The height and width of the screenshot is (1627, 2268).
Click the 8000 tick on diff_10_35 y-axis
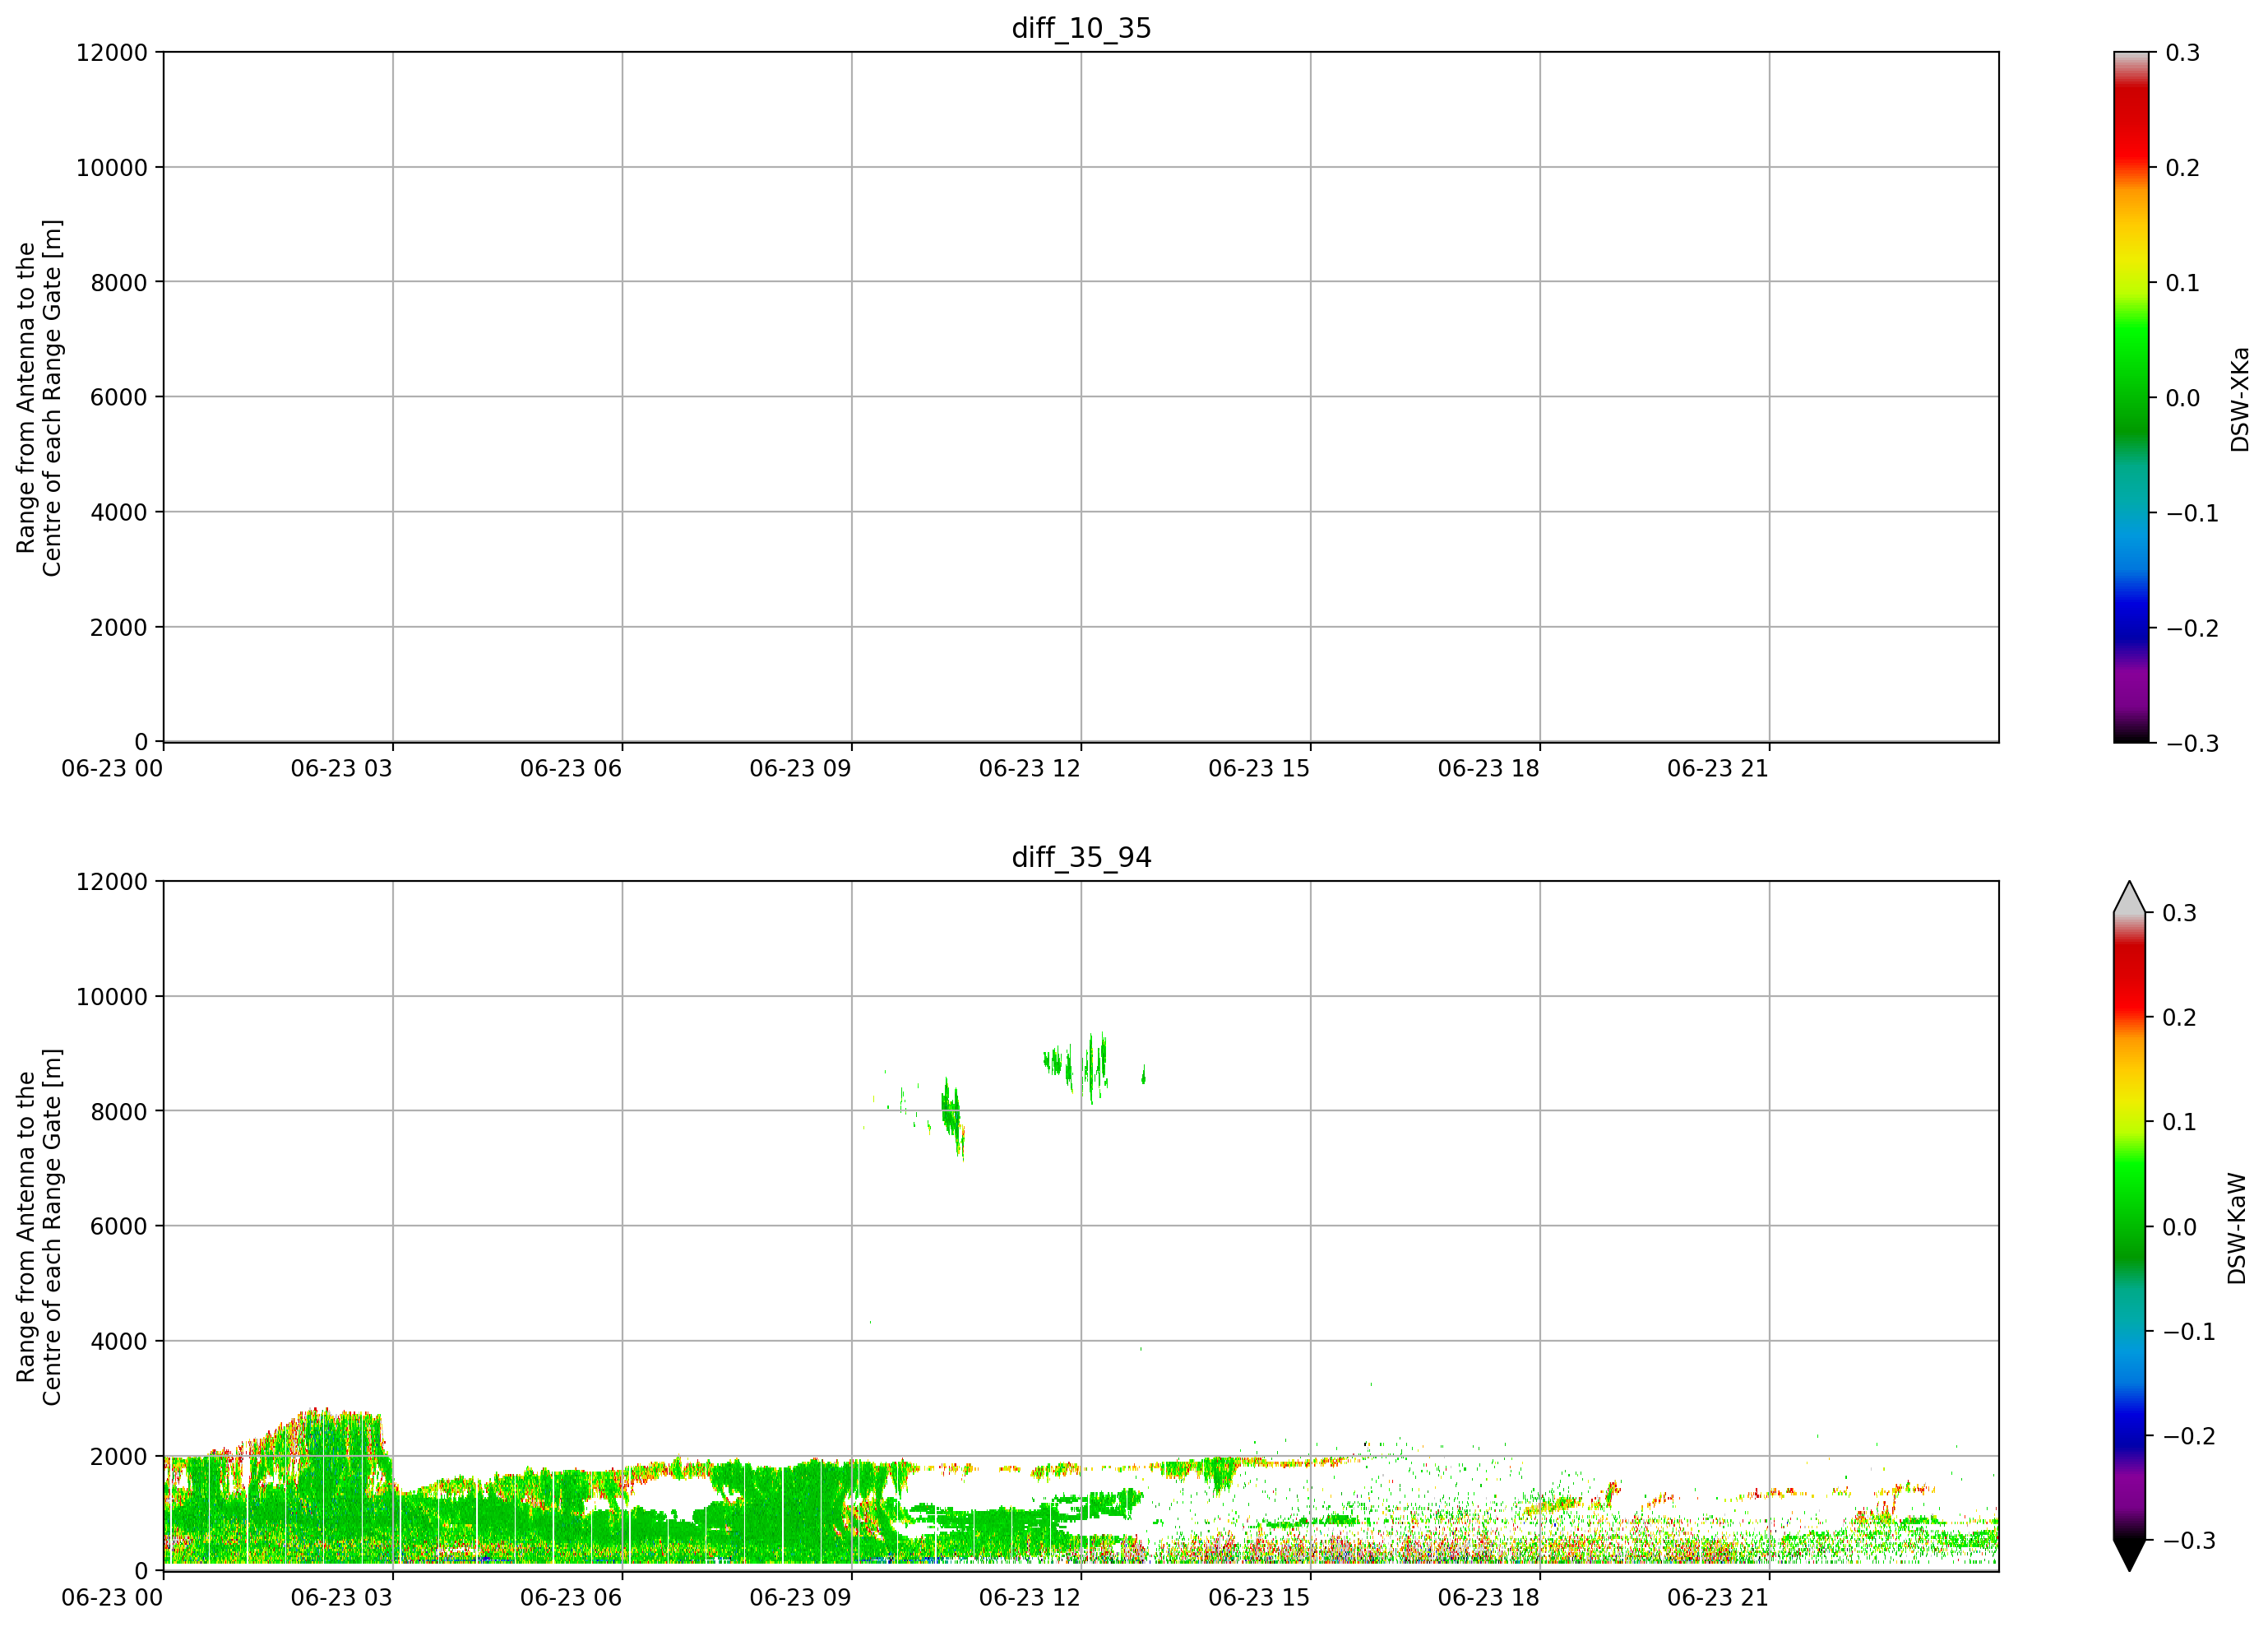point(119,283)
